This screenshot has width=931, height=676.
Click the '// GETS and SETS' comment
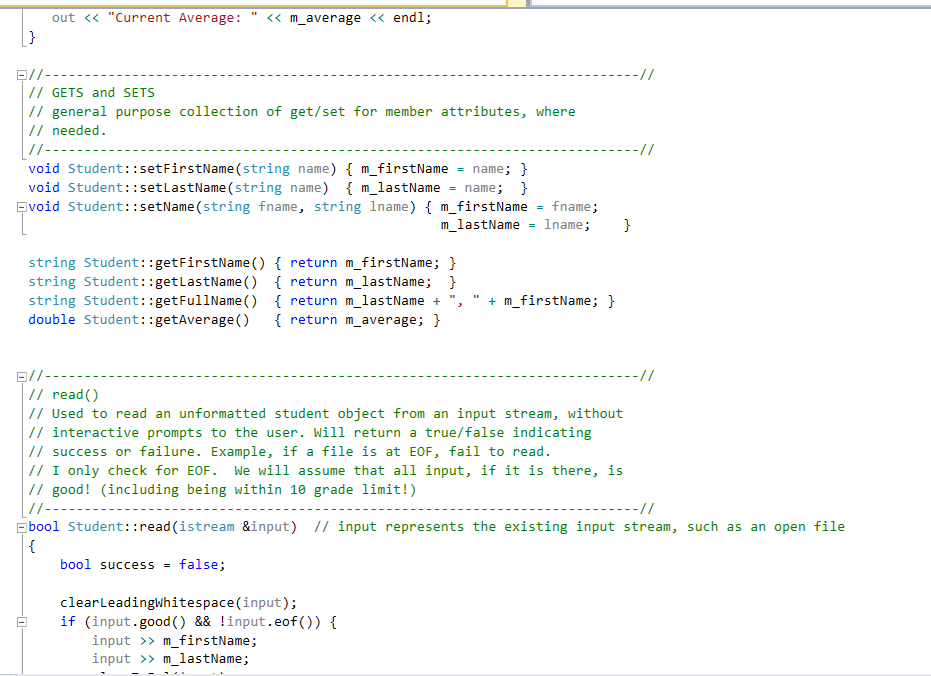click(91, 93)
